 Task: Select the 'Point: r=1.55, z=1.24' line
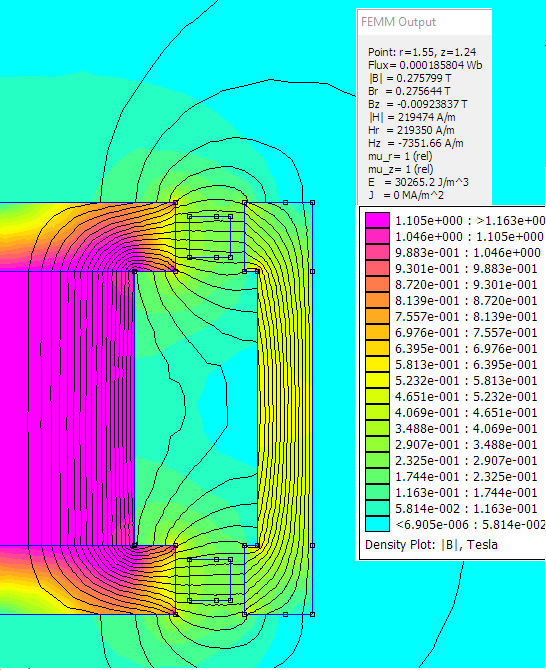(x=422, y=52)
